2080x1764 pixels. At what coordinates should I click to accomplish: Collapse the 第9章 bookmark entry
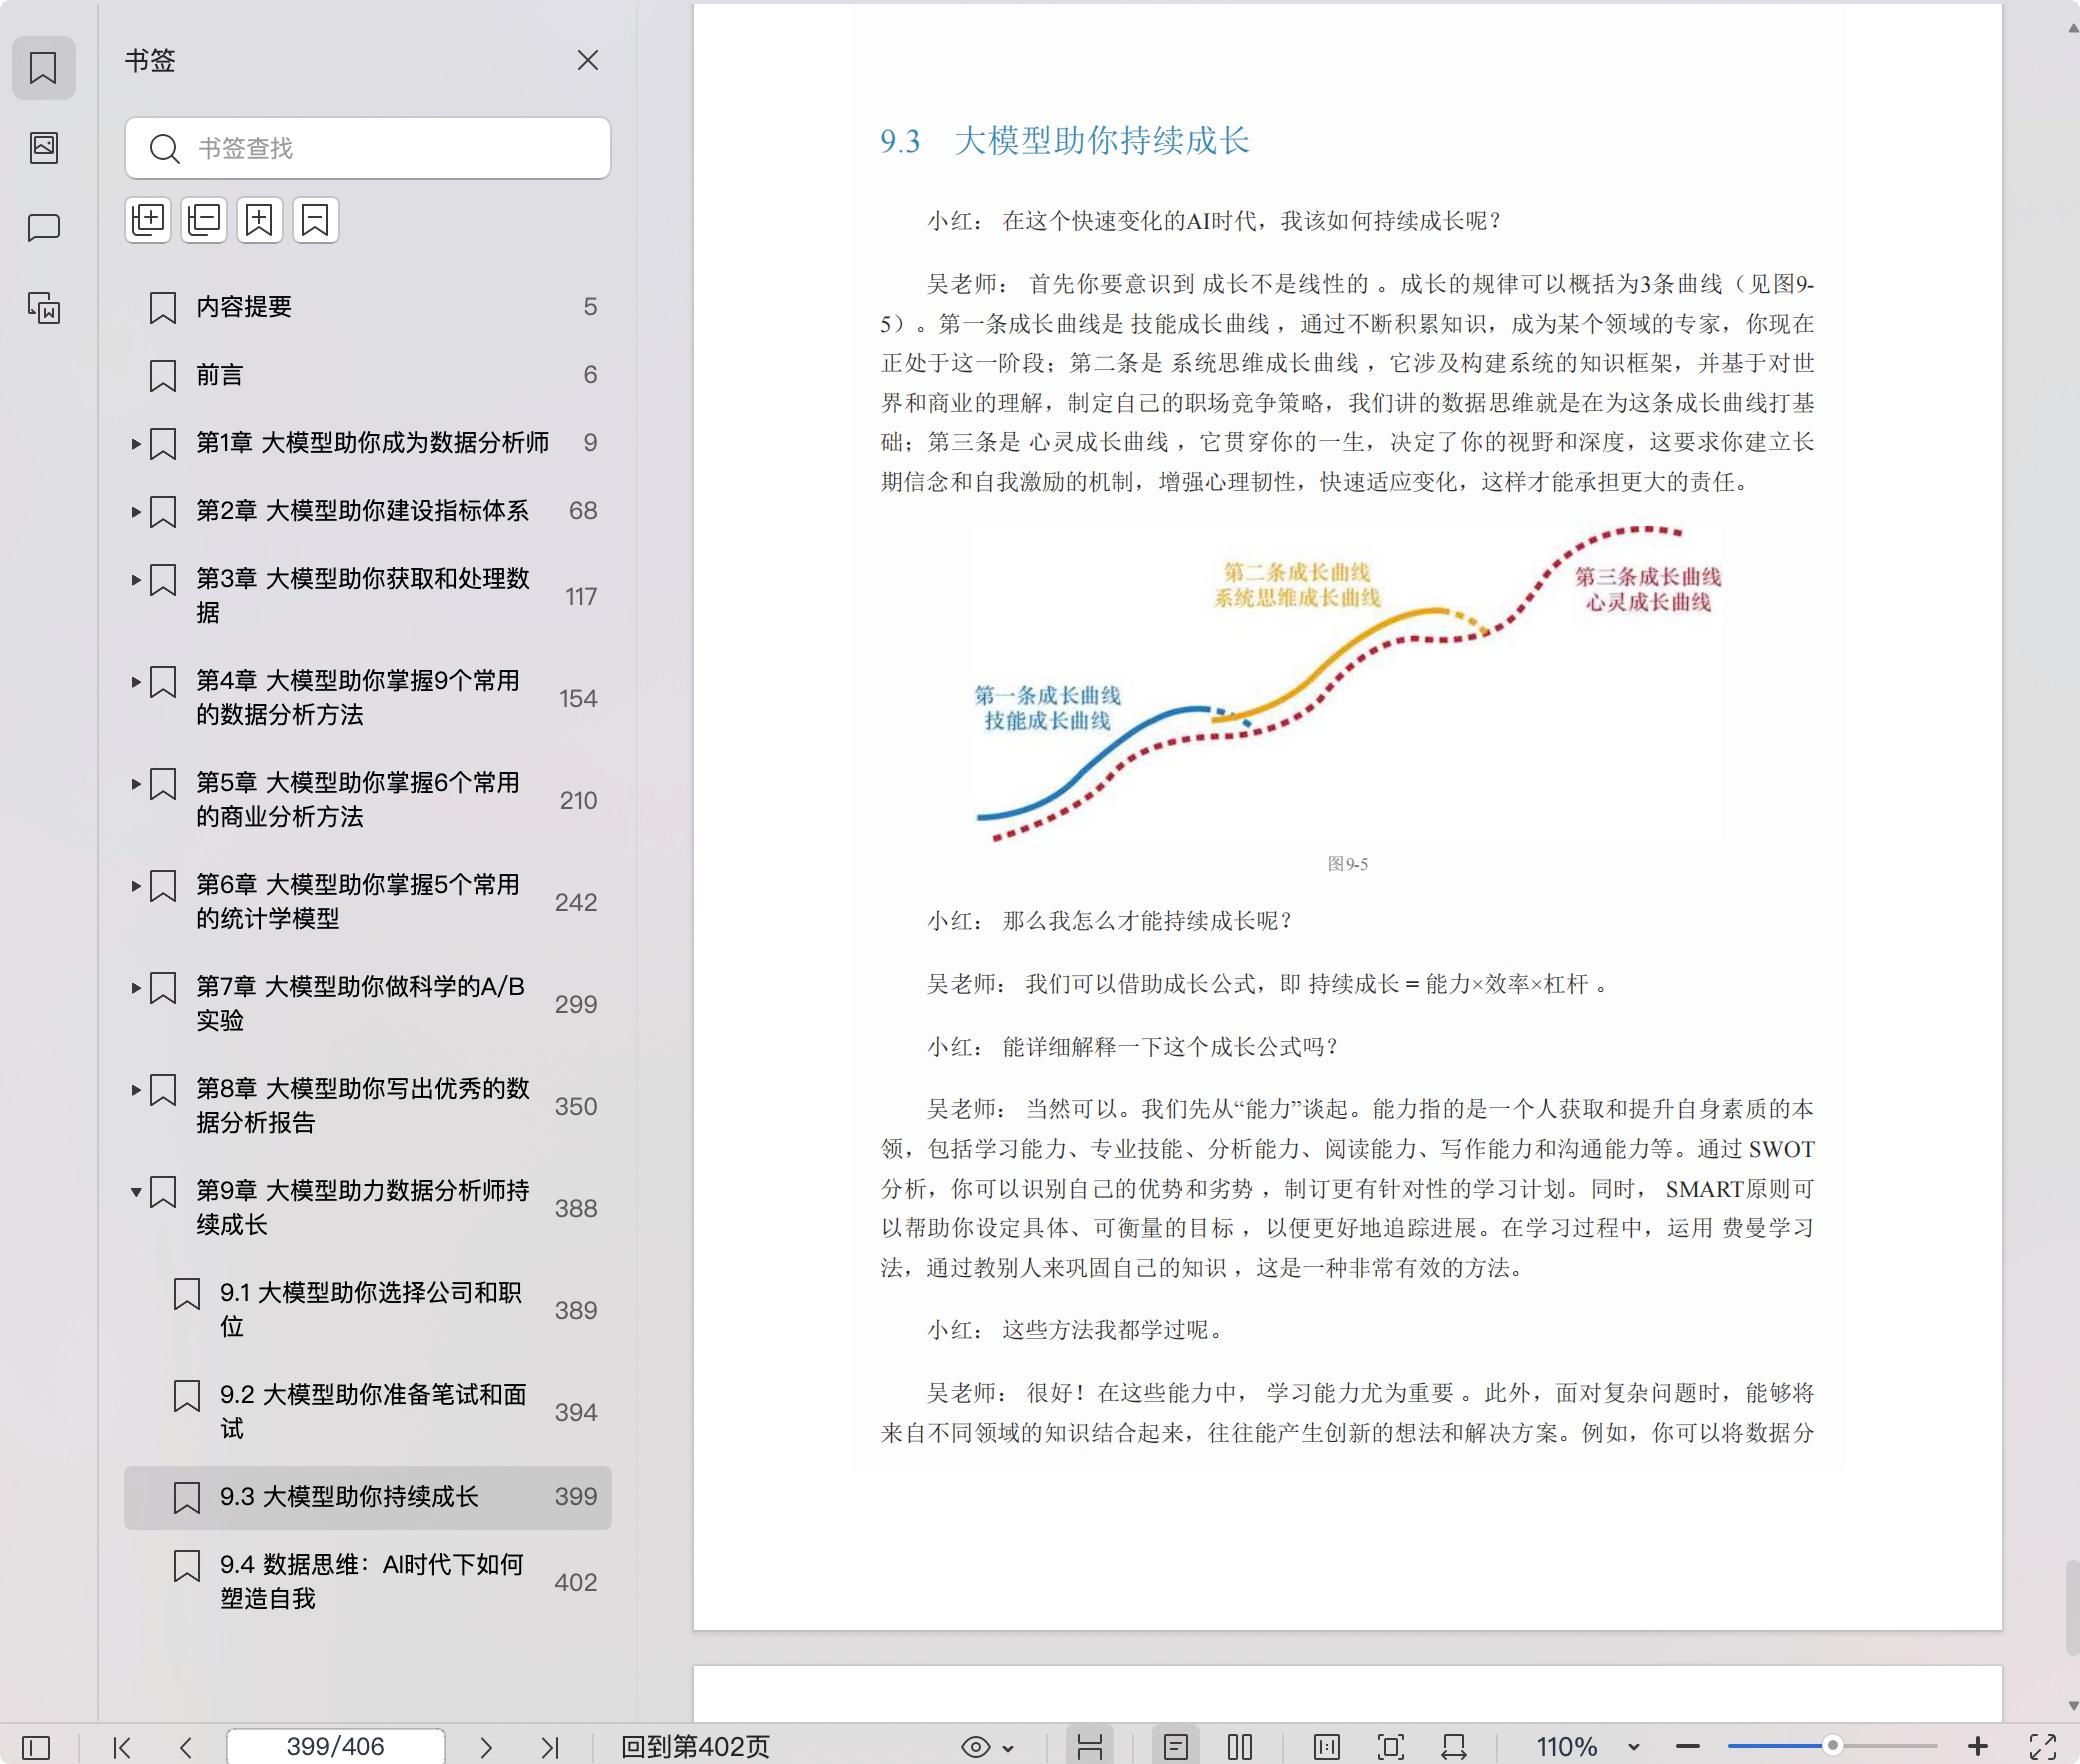pos(136,1191)
